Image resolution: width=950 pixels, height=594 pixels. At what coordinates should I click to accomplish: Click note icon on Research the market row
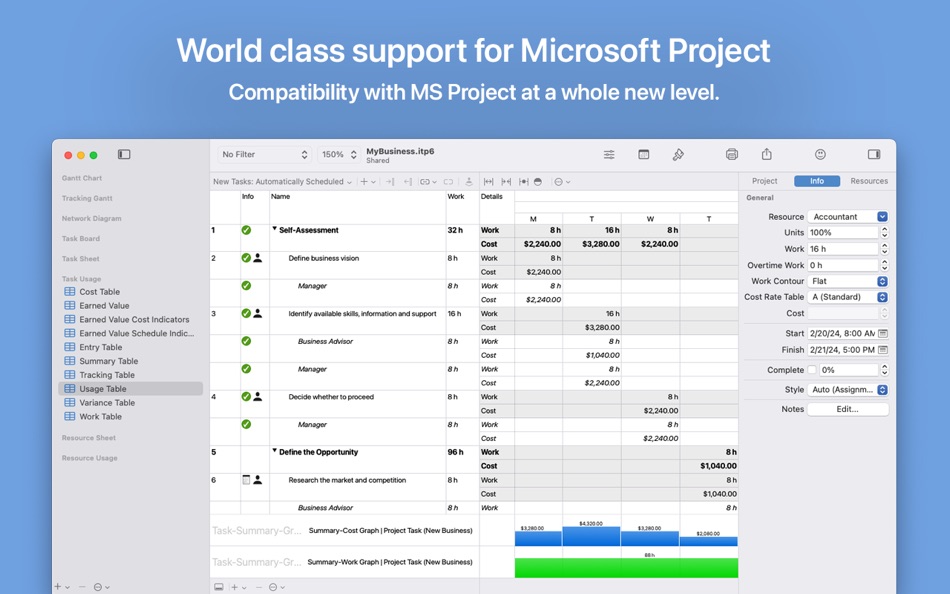[x=246, y=480]
